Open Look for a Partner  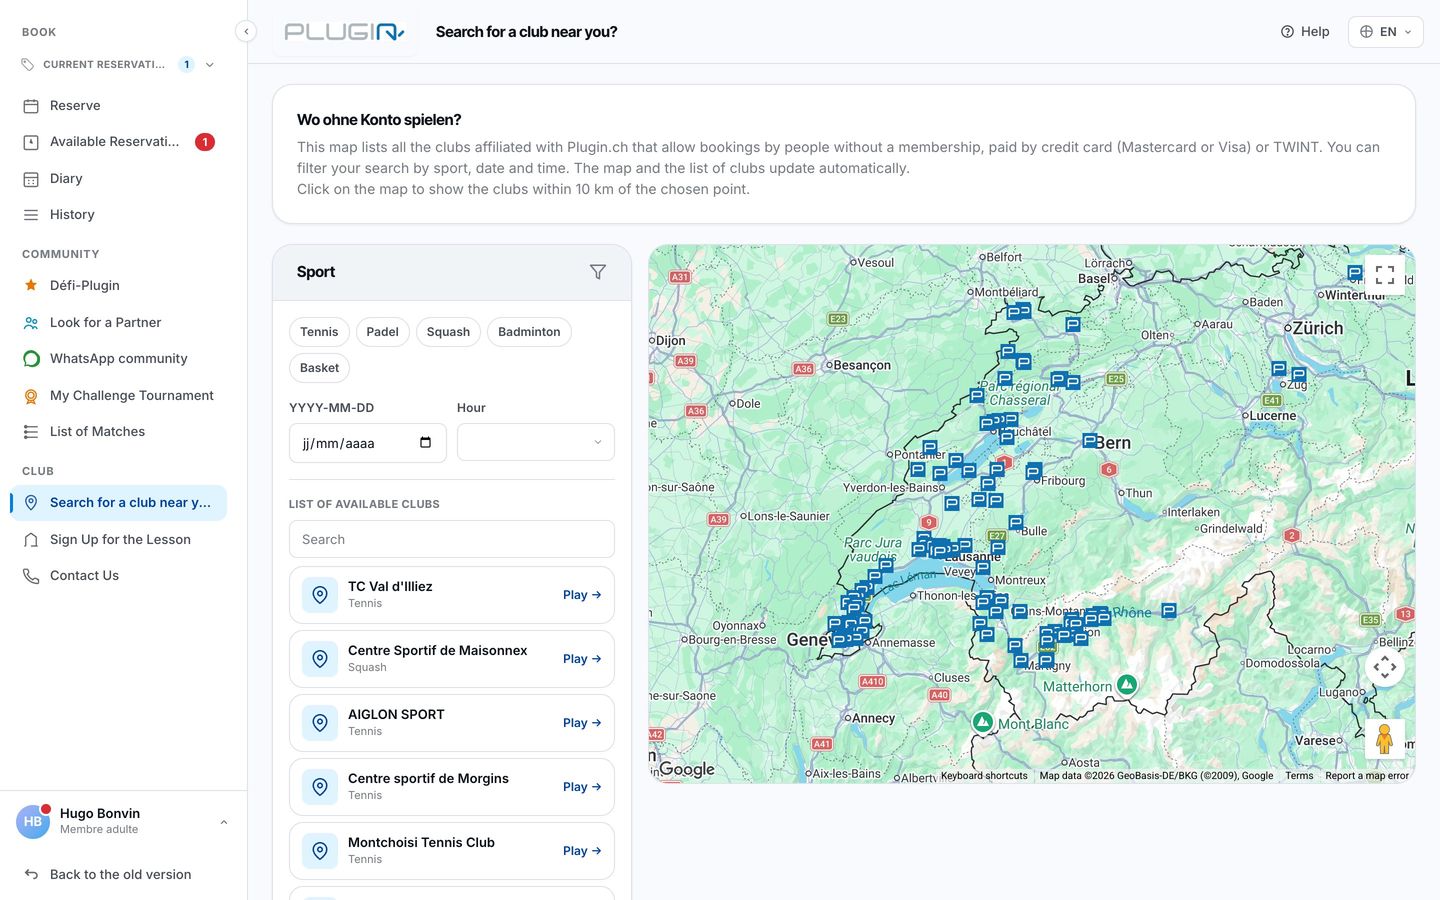[x=118, y=323]
